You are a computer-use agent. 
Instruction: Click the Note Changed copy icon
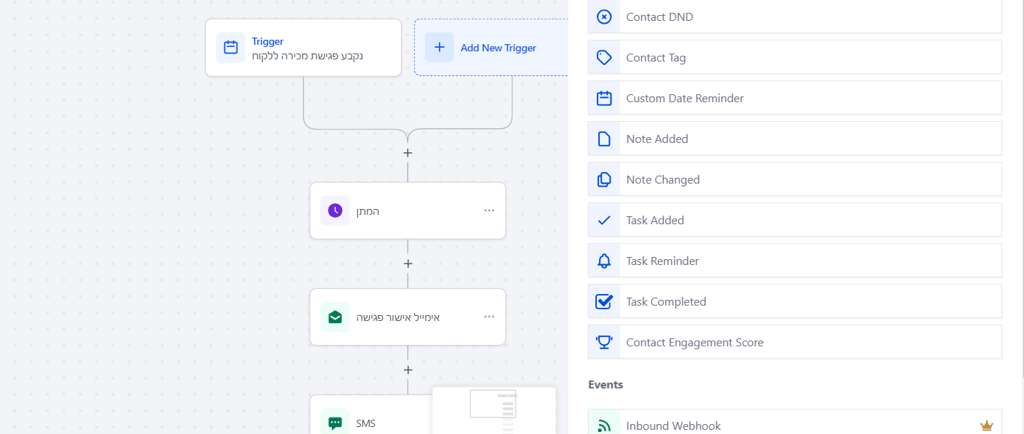(604, 179)
